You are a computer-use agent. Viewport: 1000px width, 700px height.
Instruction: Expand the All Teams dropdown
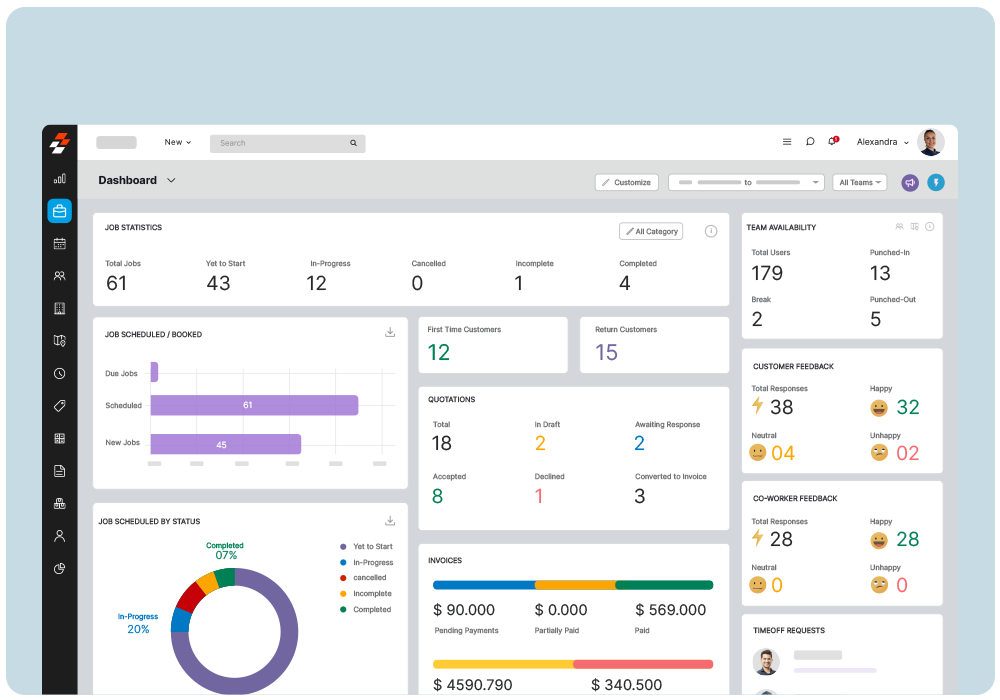click(x=860, y=182)
